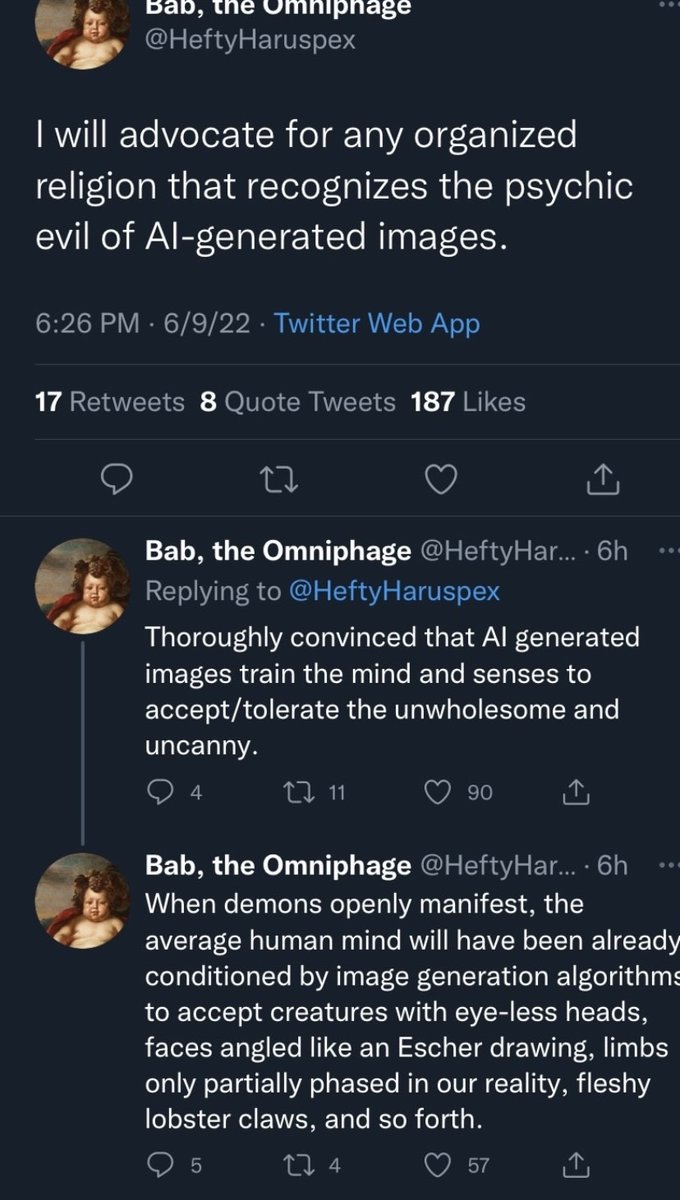Share the 'When demons openly manifest' tweet
680x1200 pixels.
[x=576, y=1164]
